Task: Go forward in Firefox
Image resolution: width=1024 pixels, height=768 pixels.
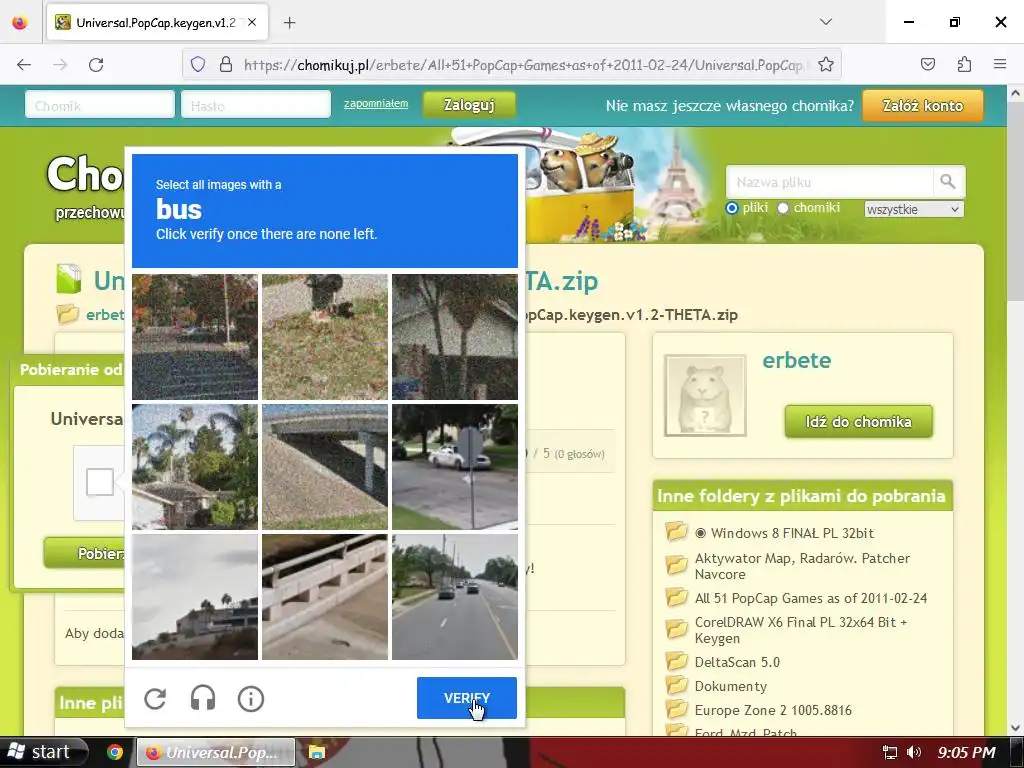Action: (x=60, y=65)
